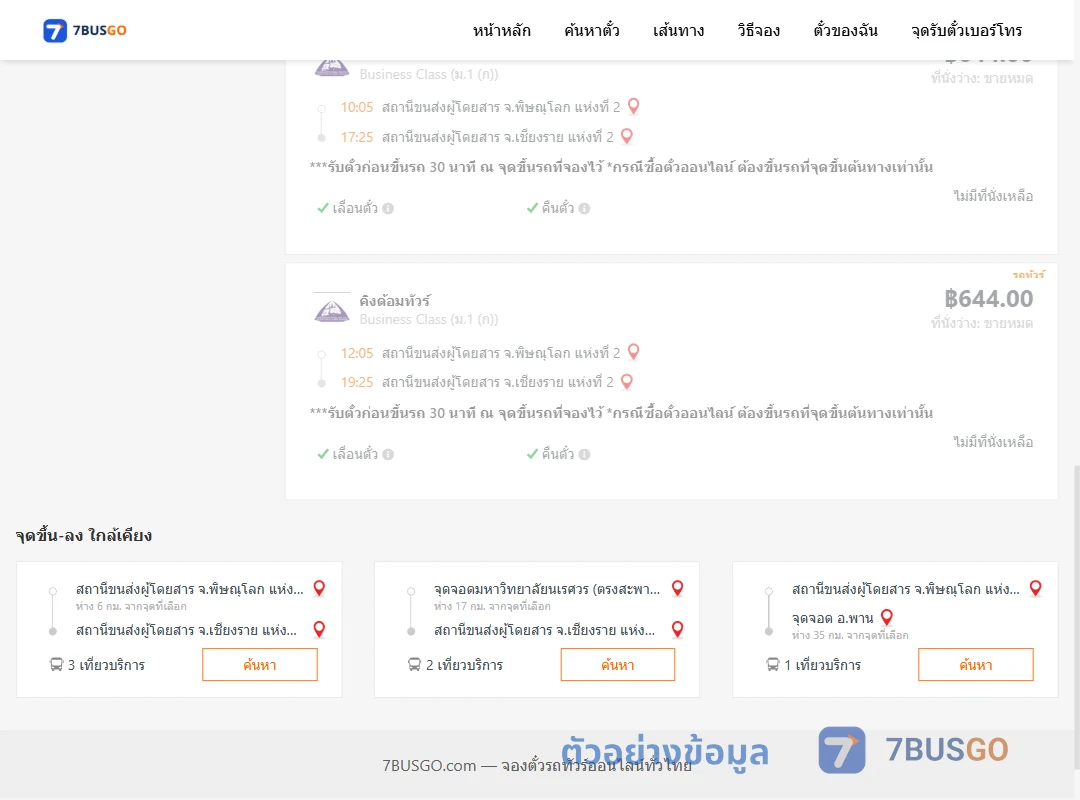This screenshot has height=800, width=1080.
Task: Click bus icon beside 1 เที่ยวบริการ
Action: pyautogui.click(x=773, y=665)
